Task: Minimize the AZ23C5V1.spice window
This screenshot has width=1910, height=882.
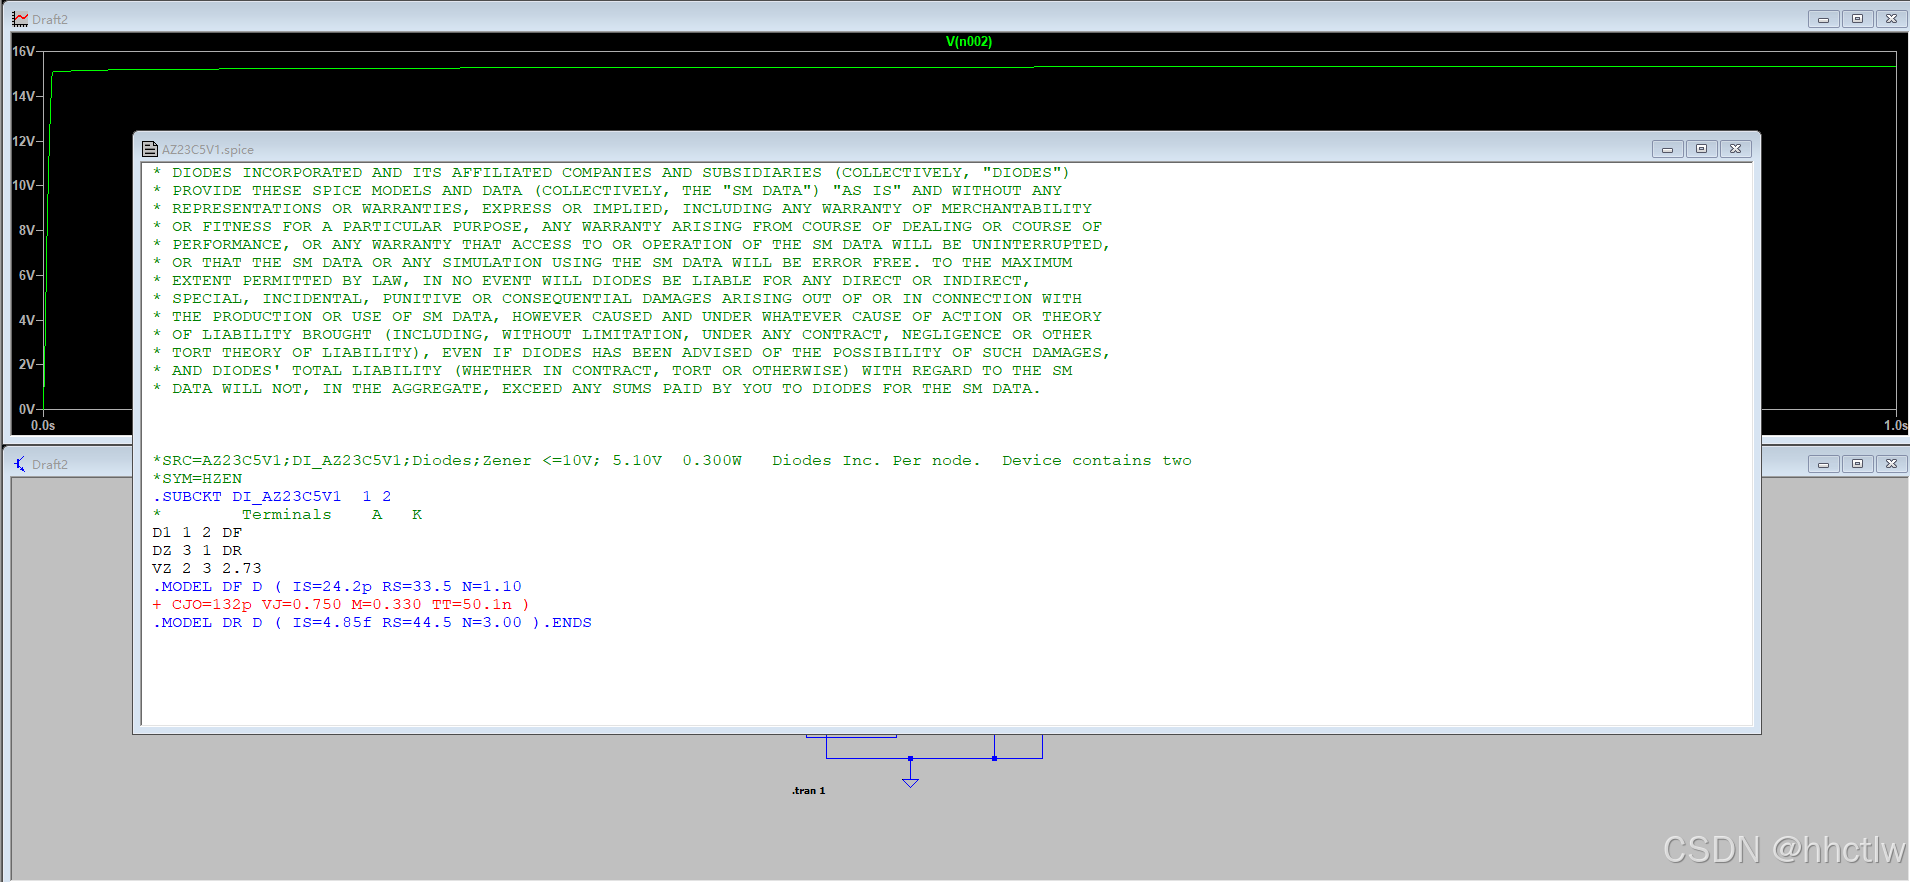Action: click(x=1667, y=149)
